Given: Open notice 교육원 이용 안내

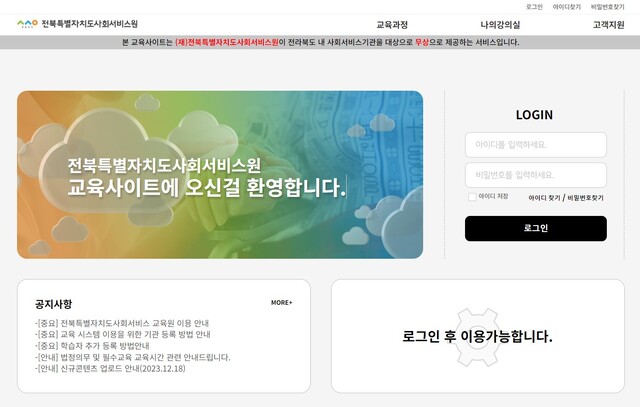Looking at the screenshot, I should [122, 323].
